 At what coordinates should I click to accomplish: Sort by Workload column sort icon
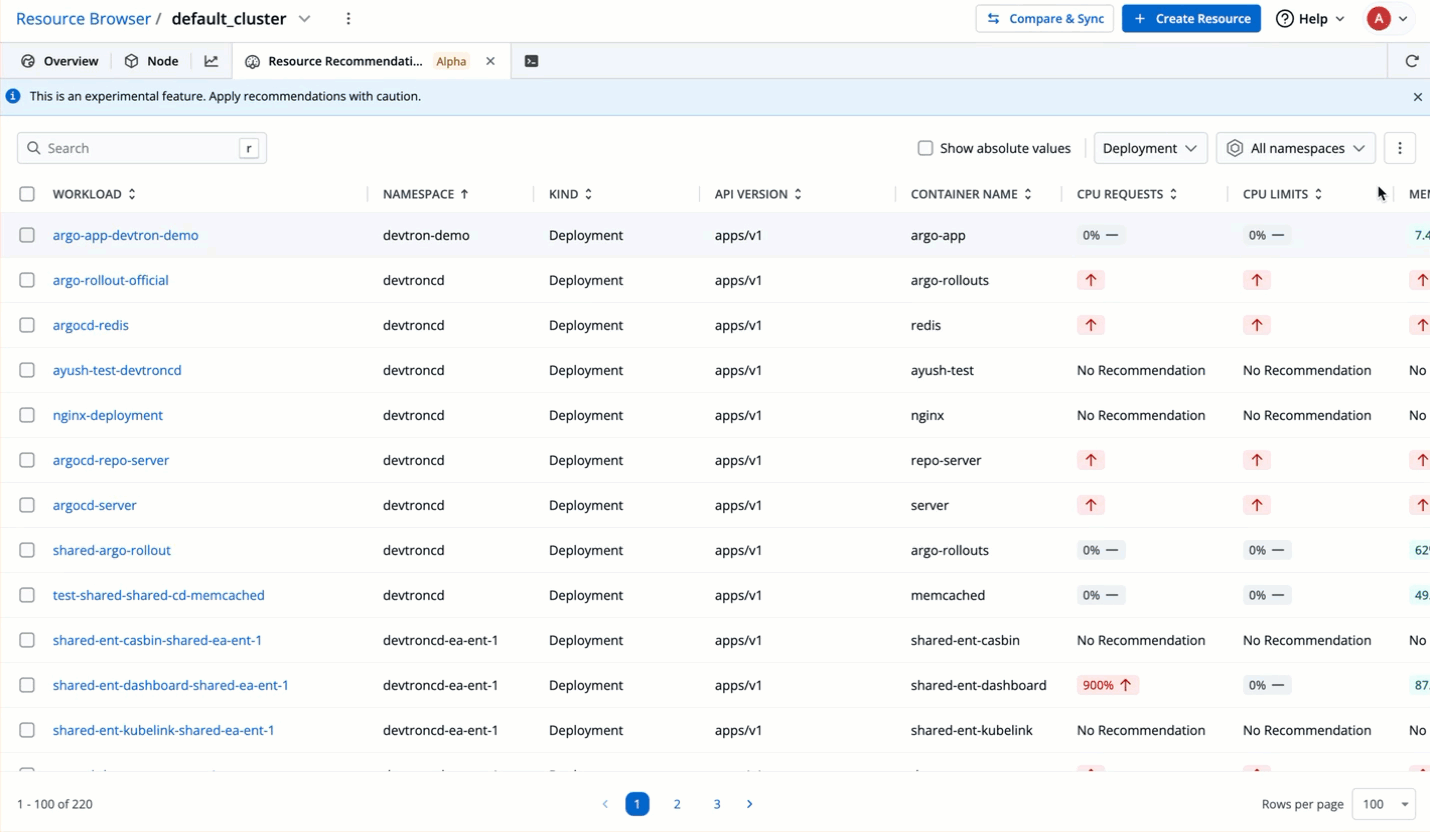click(x=132, y=194)
